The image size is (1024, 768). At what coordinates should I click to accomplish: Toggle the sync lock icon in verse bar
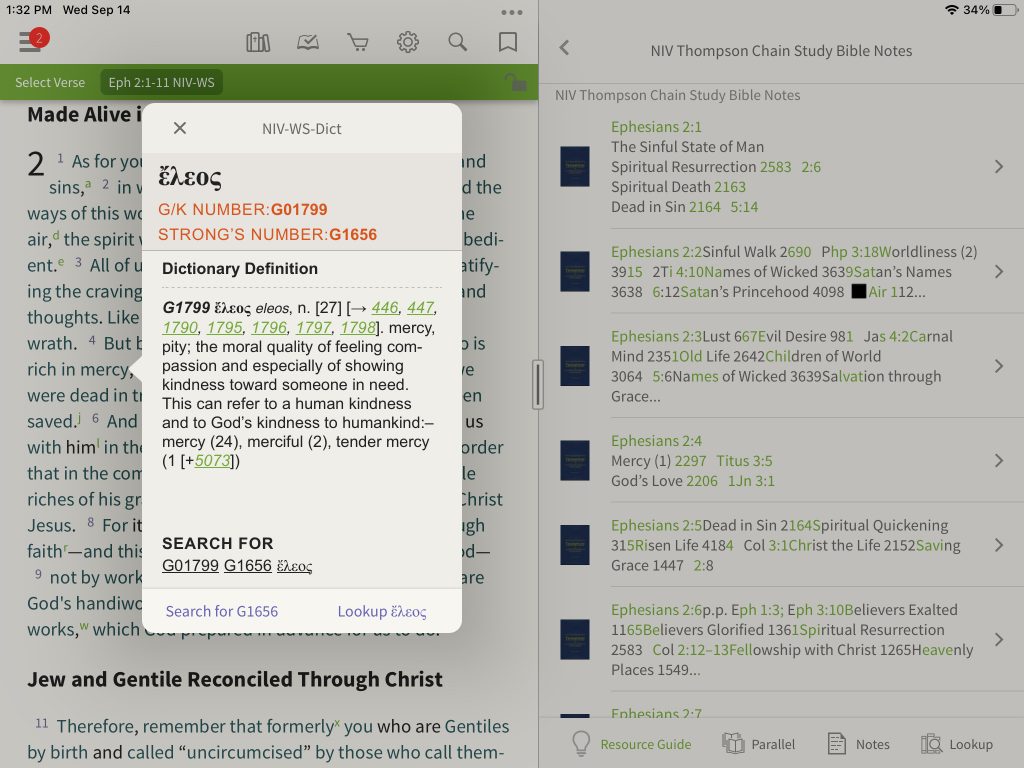tap(515, 82)
